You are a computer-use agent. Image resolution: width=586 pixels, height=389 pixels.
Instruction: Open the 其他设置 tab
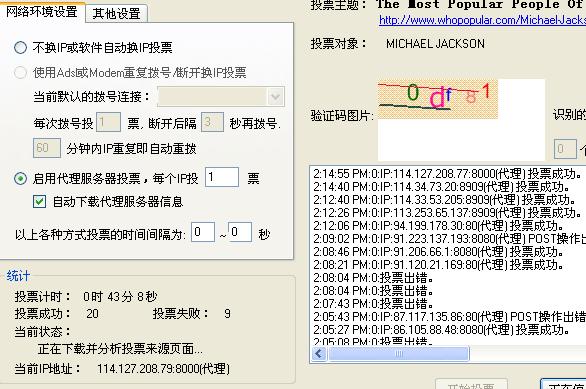[116, 14]
